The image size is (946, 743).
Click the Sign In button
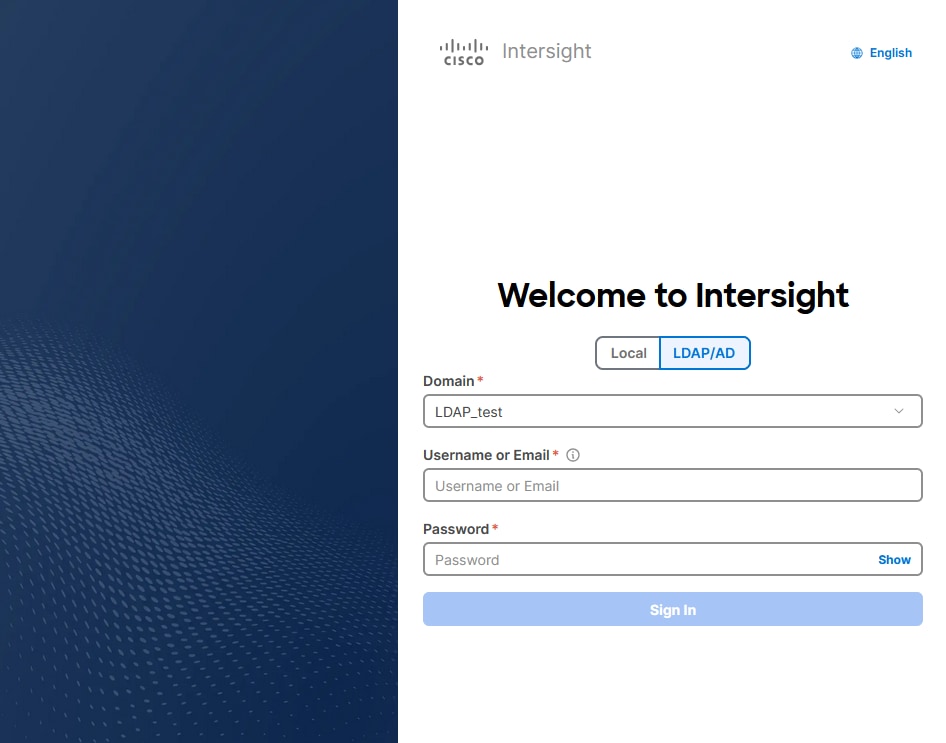click(673, 609)
